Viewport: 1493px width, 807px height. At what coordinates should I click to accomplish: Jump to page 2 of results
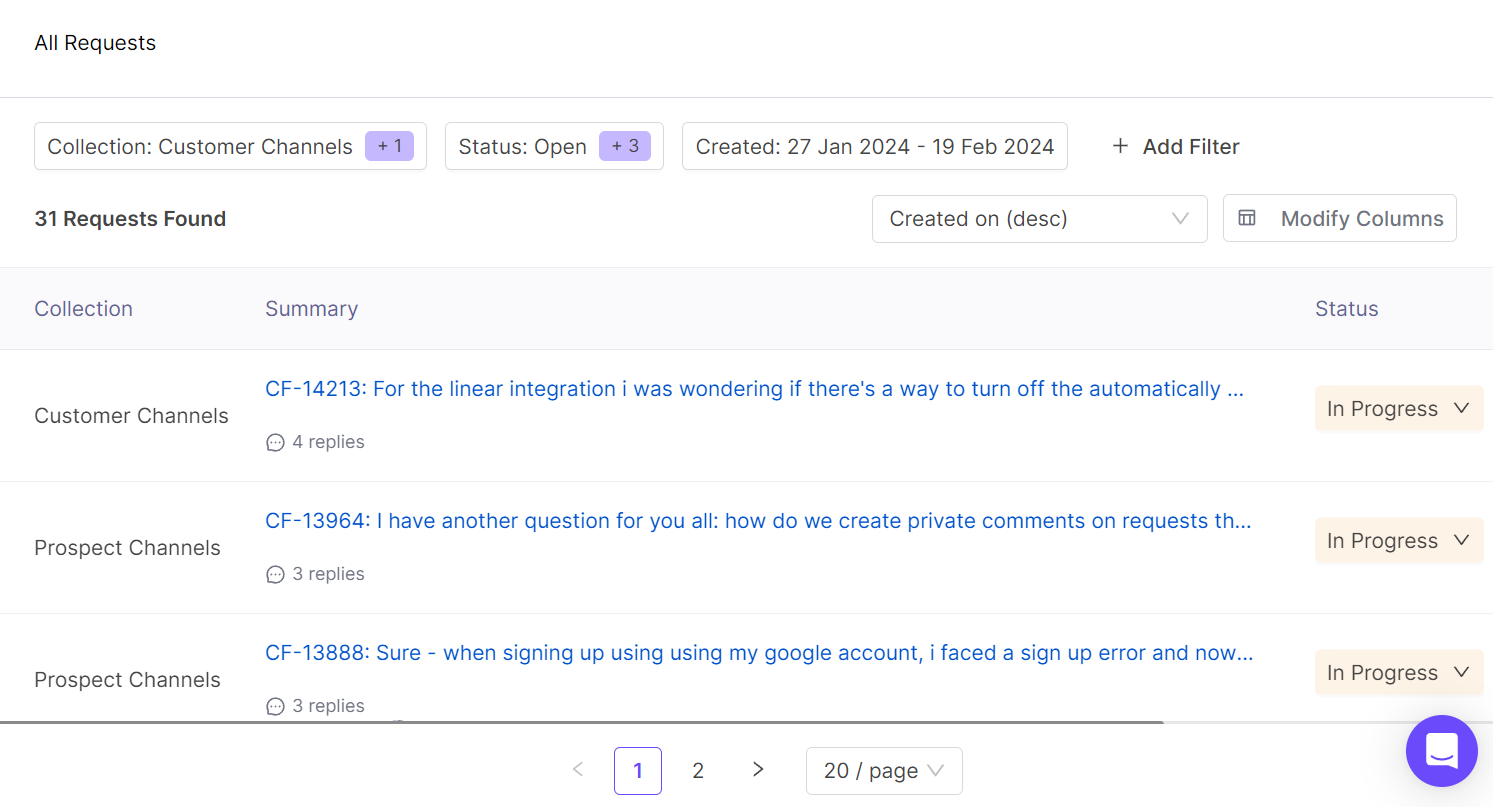click(698, 771)
